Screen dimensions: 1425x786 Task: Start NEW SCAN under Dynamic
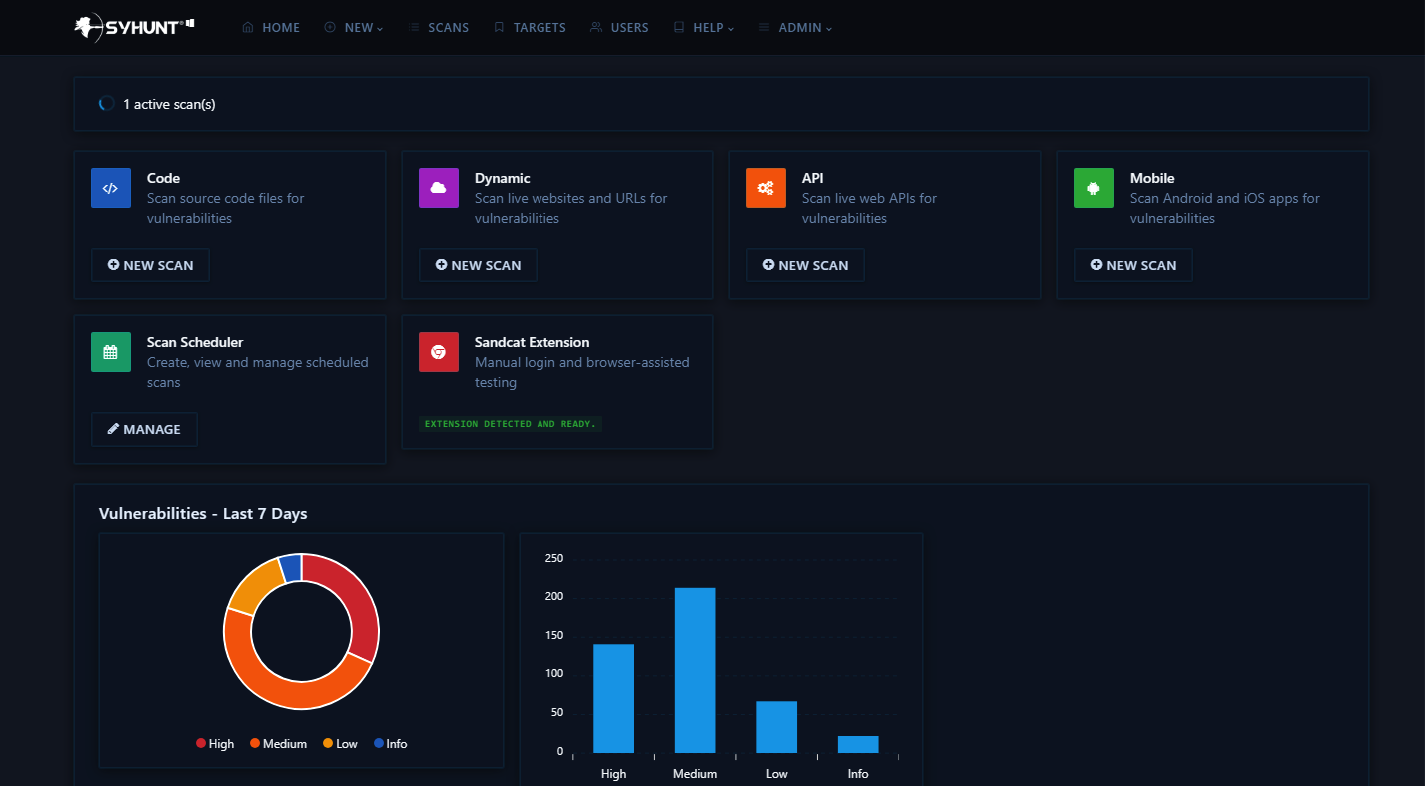click(x=478, y=265)
